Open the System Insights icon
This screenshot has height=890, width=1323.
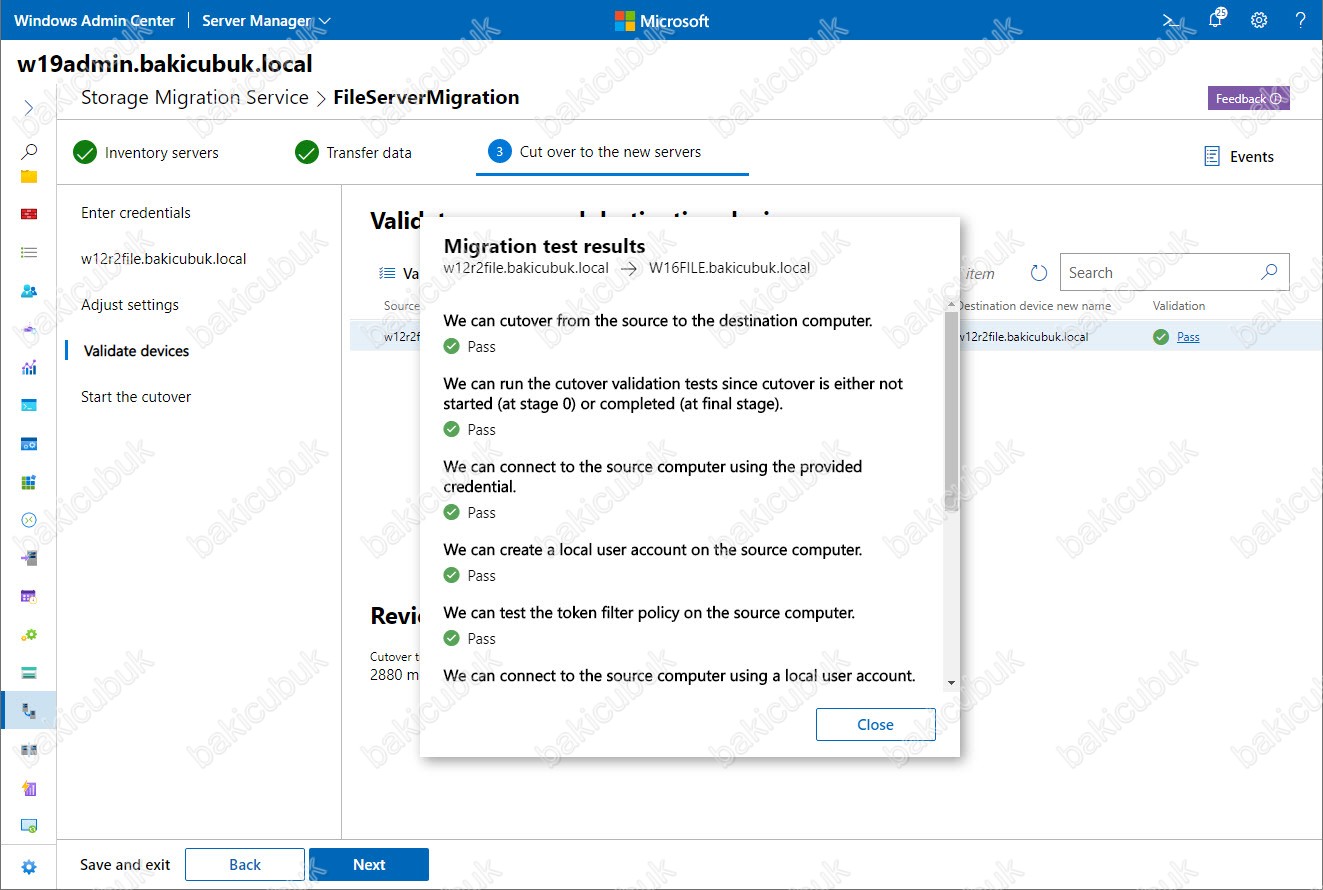click(x=29, y=787)
